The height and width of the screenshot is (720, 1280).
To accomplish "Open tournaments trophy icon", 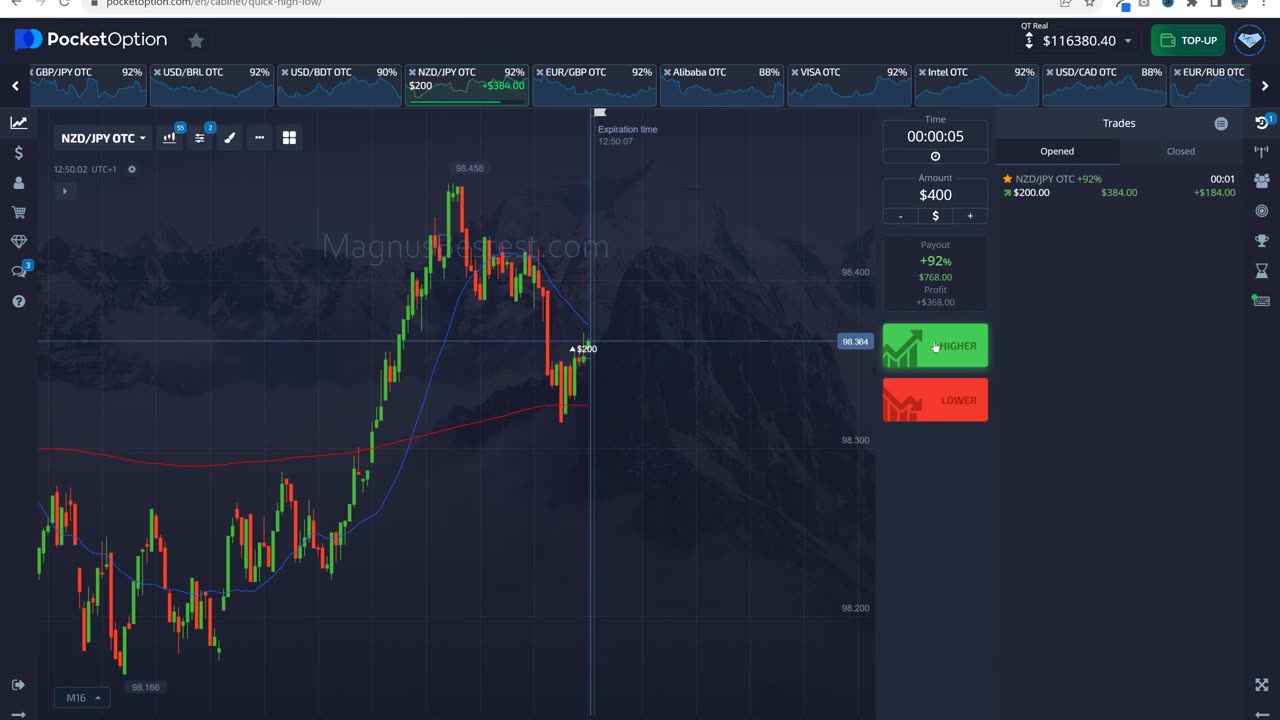I will click(1262, 241).
